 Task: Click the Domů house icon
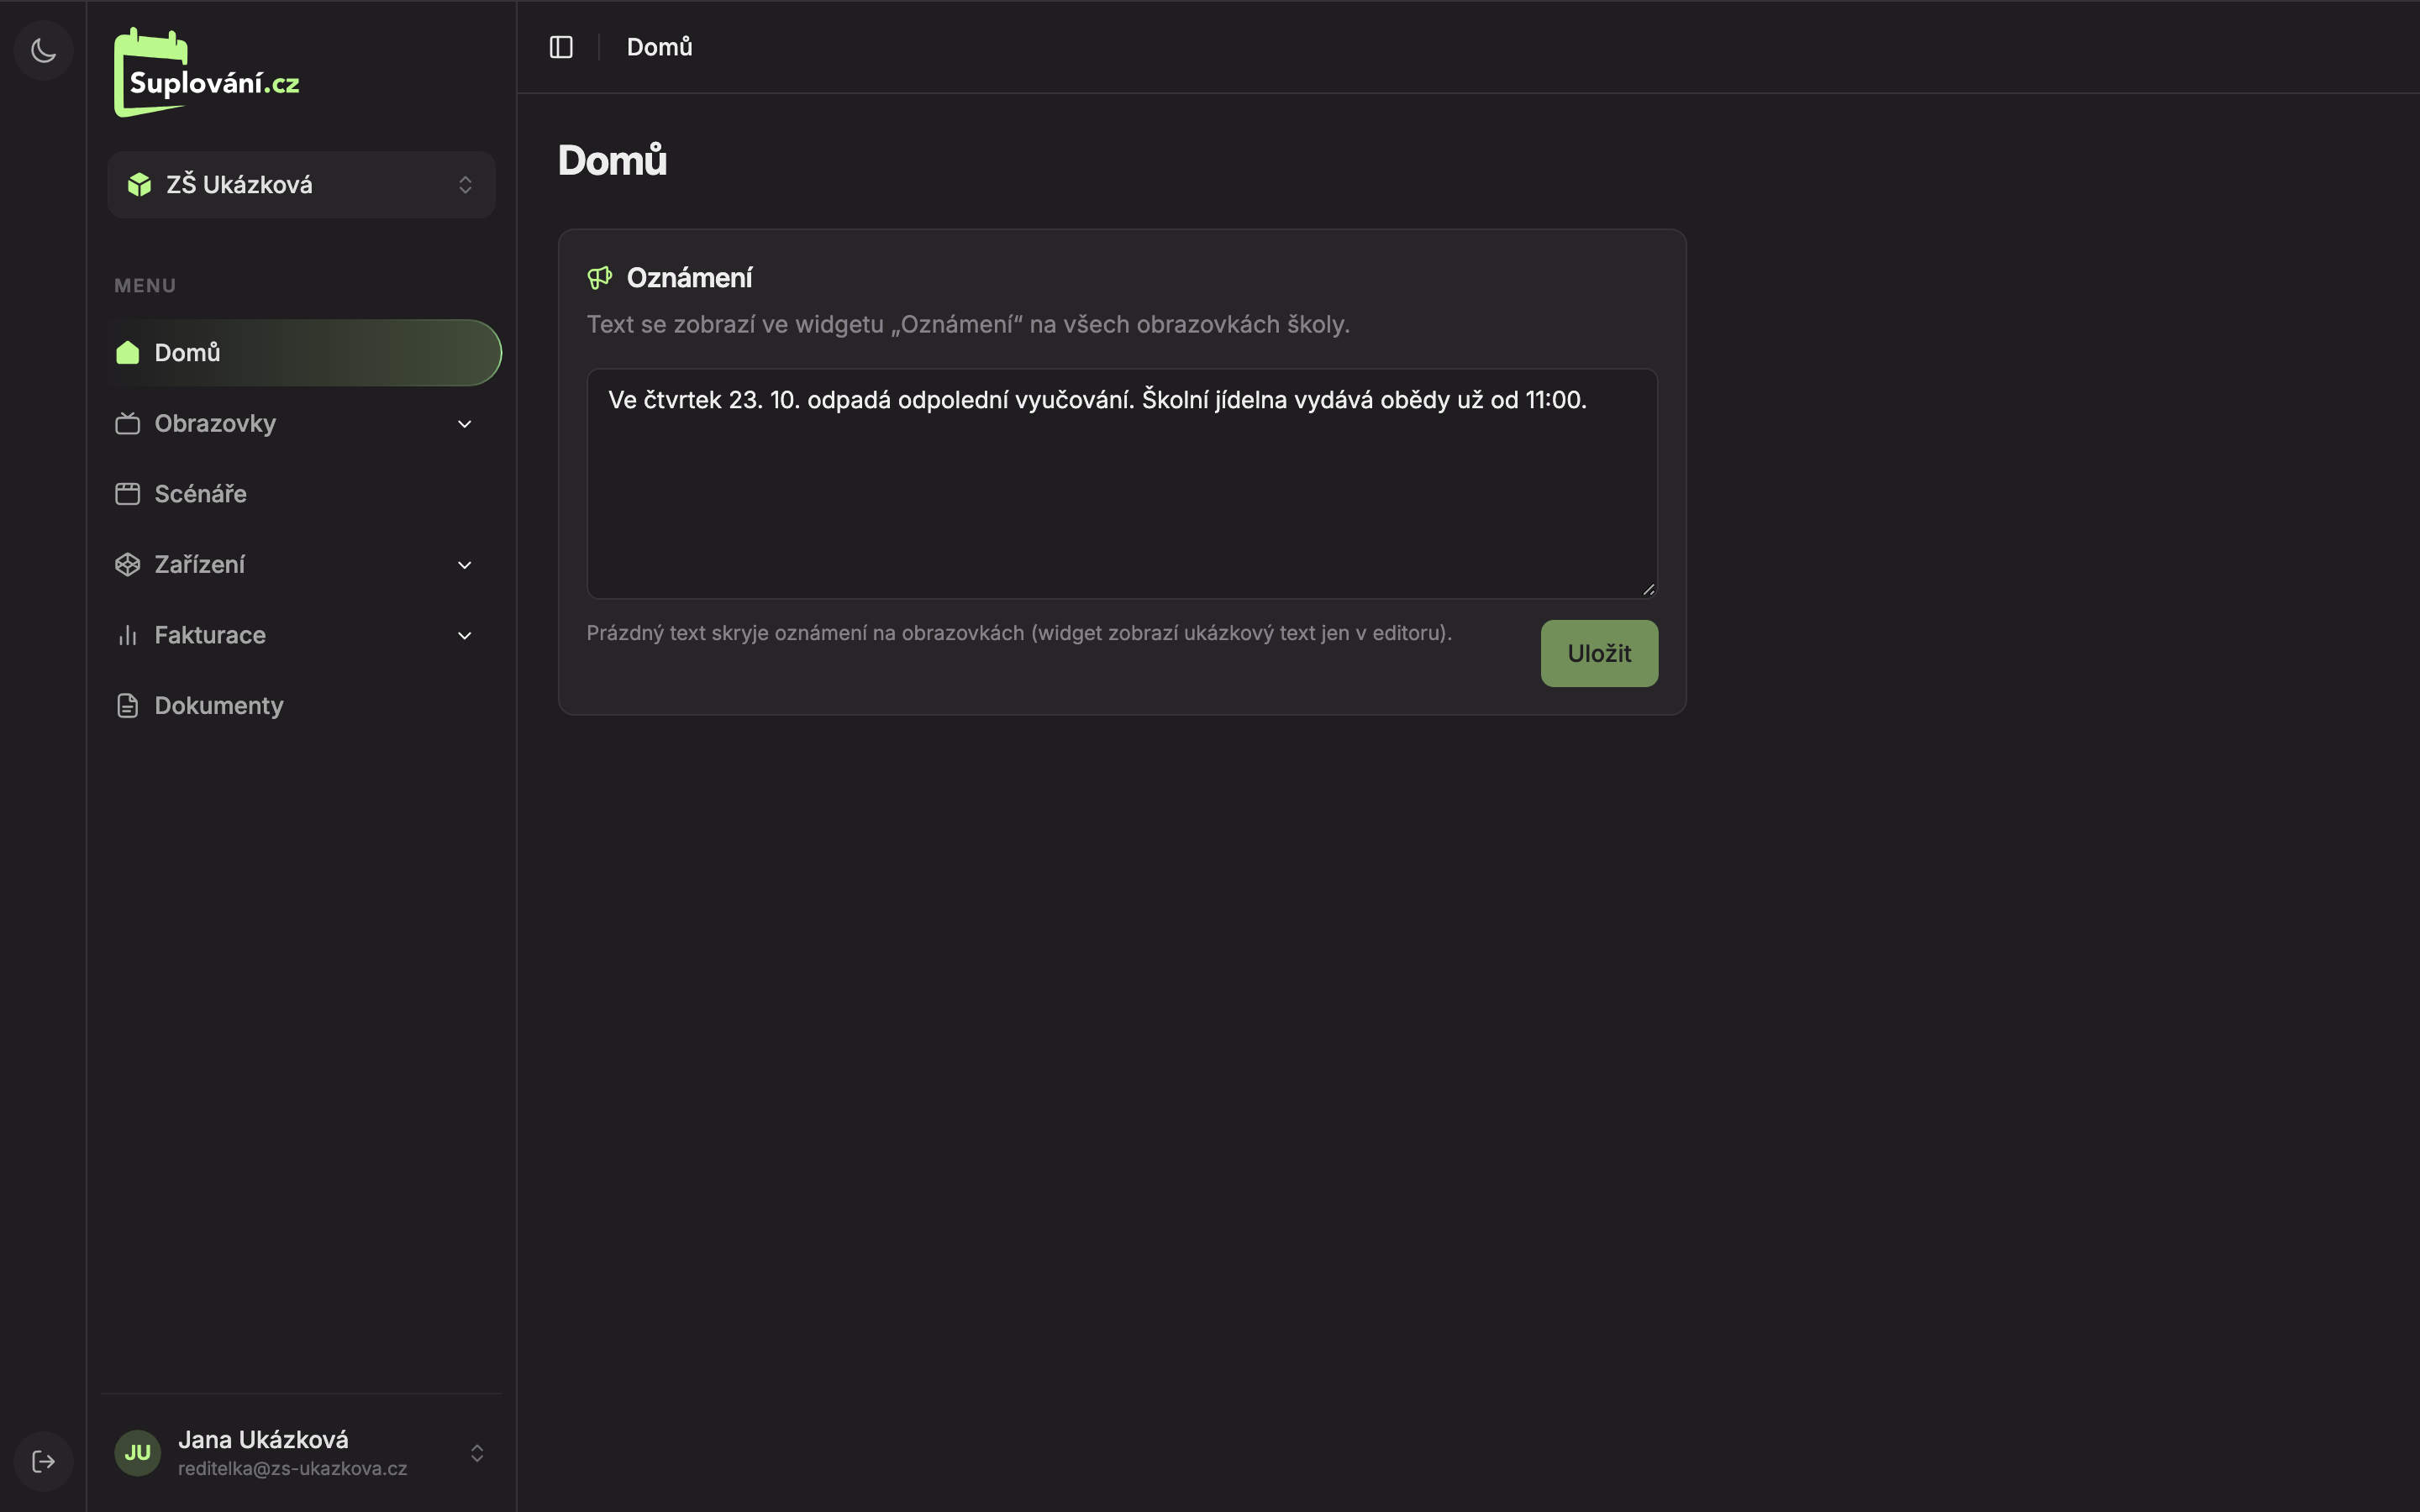point(127,353)
